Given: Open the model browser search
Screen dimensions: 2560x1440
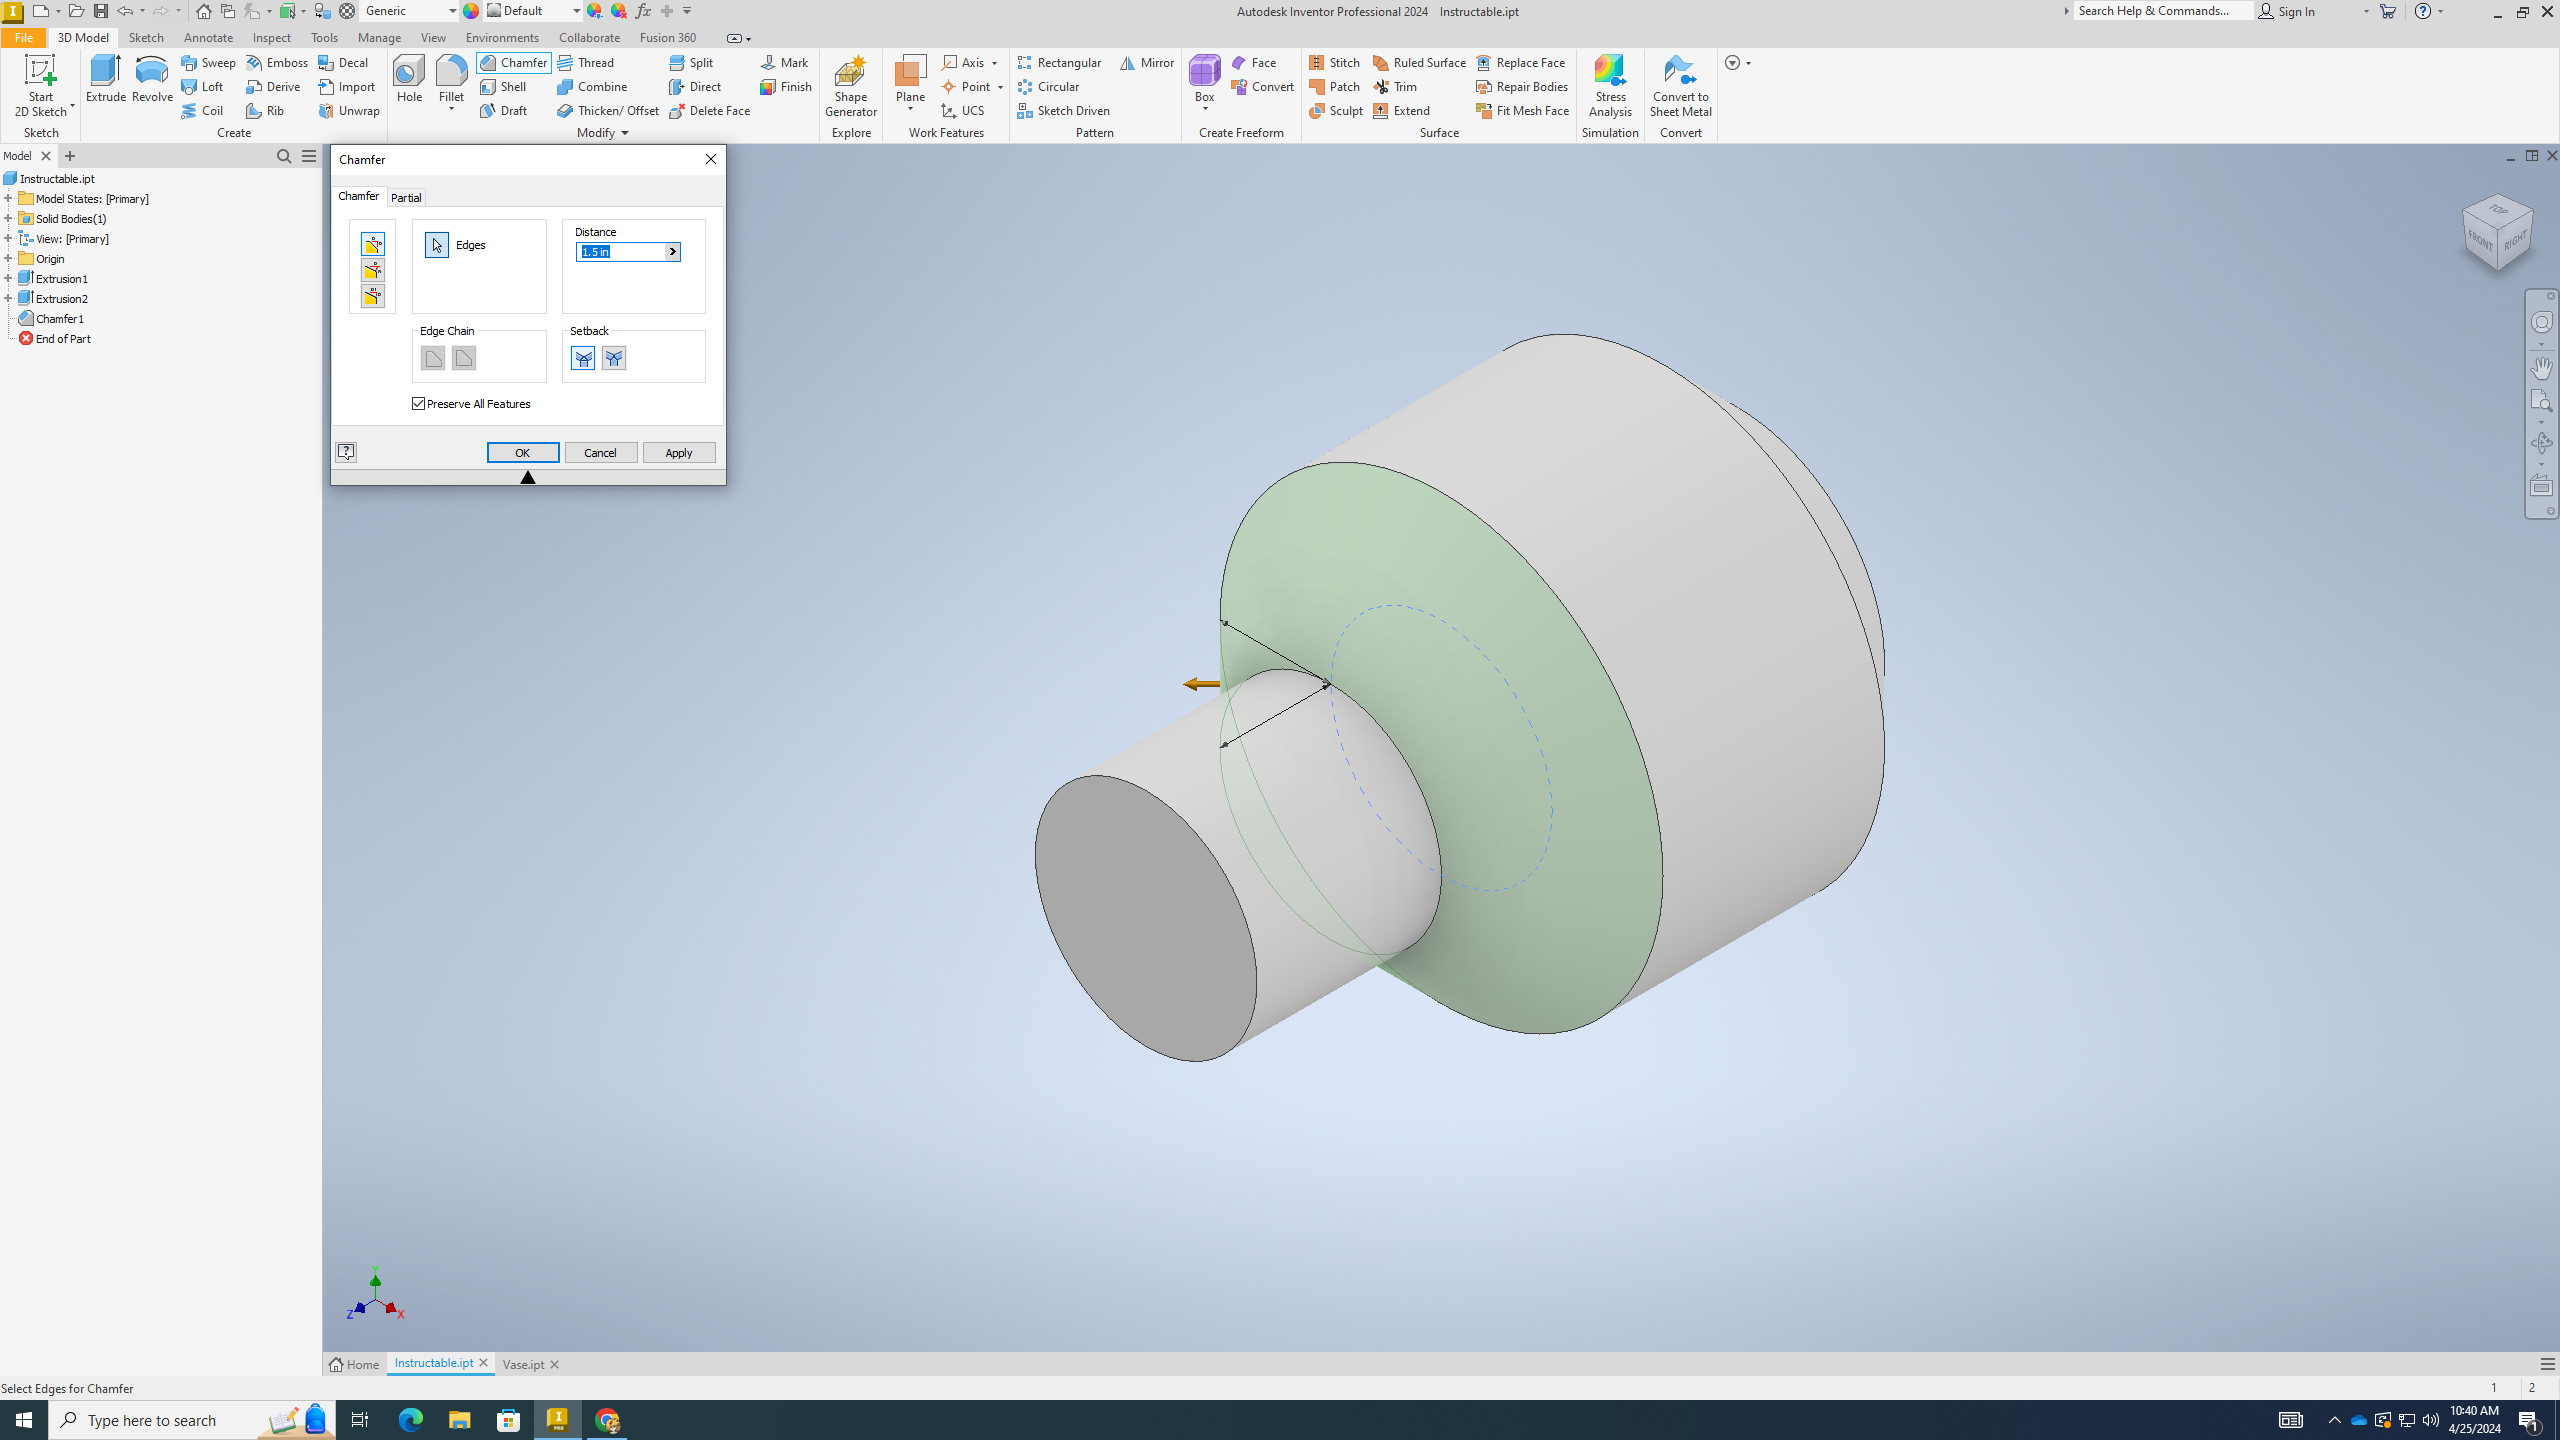Looking at the screenshot, I should pyautogui.click(x=284, y=156).
